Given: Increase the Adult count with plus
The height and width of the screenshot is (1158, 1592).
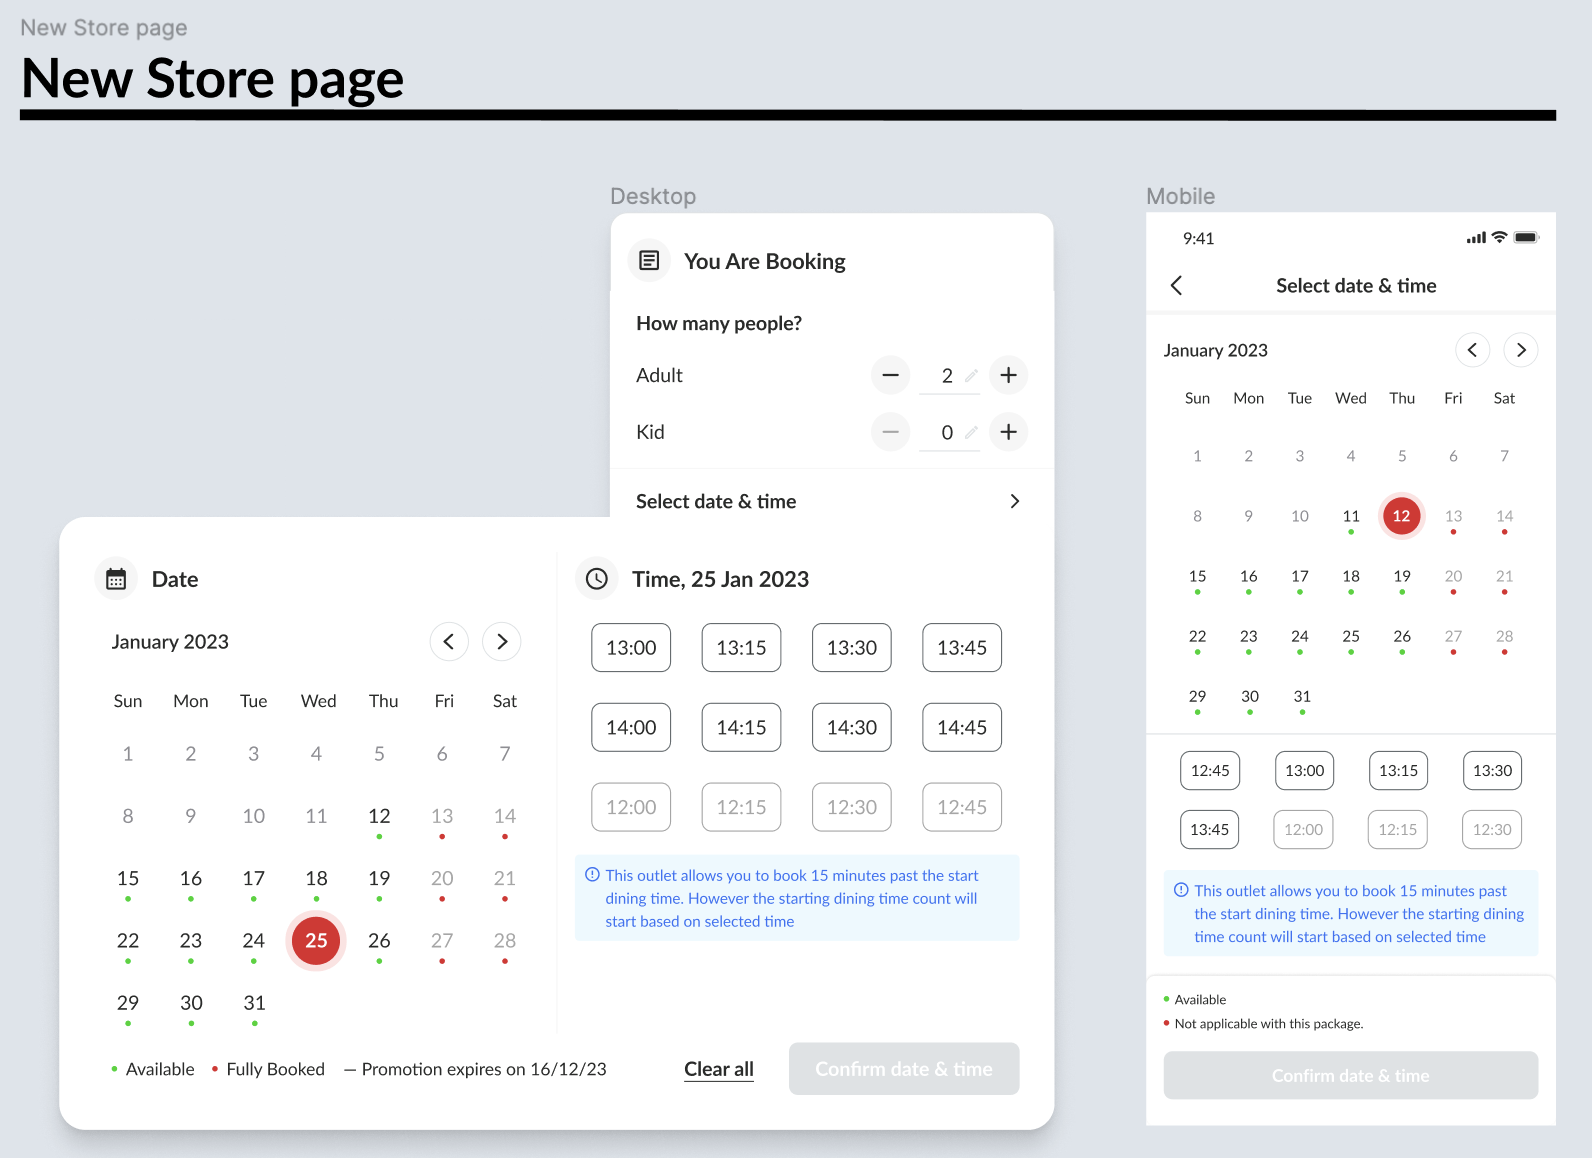Looking at the screenshot, I should tap(1008, 375).
